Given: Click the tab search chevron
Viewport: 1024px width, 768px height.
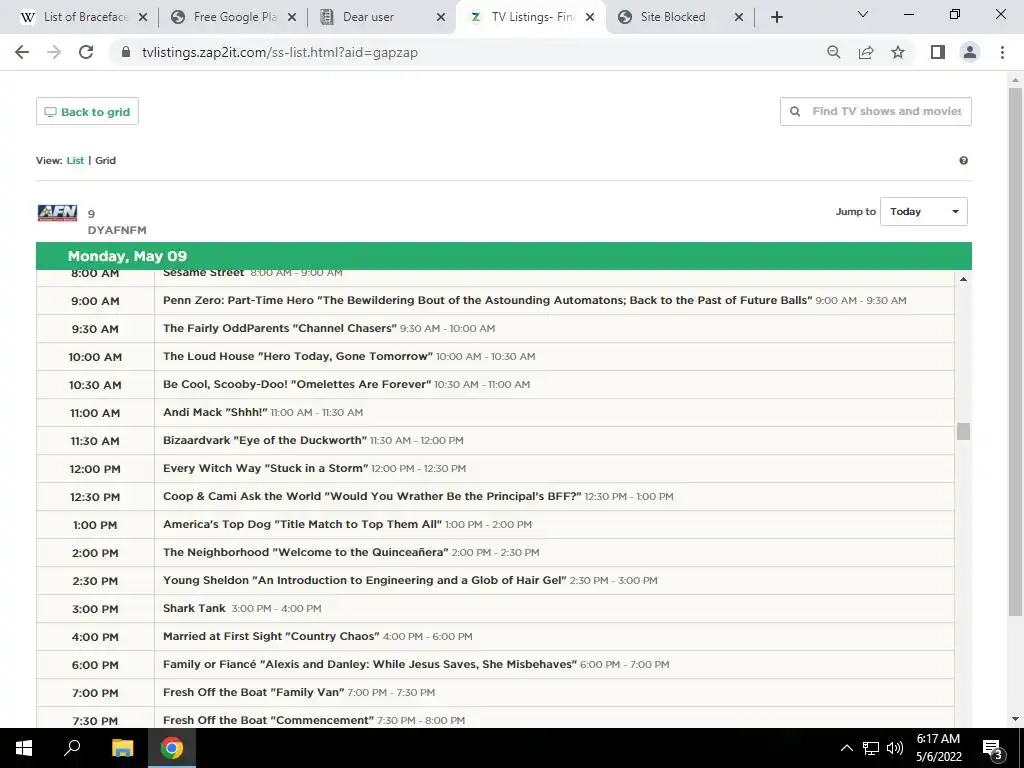Looking at the screenshot, I should coord(863,14).
